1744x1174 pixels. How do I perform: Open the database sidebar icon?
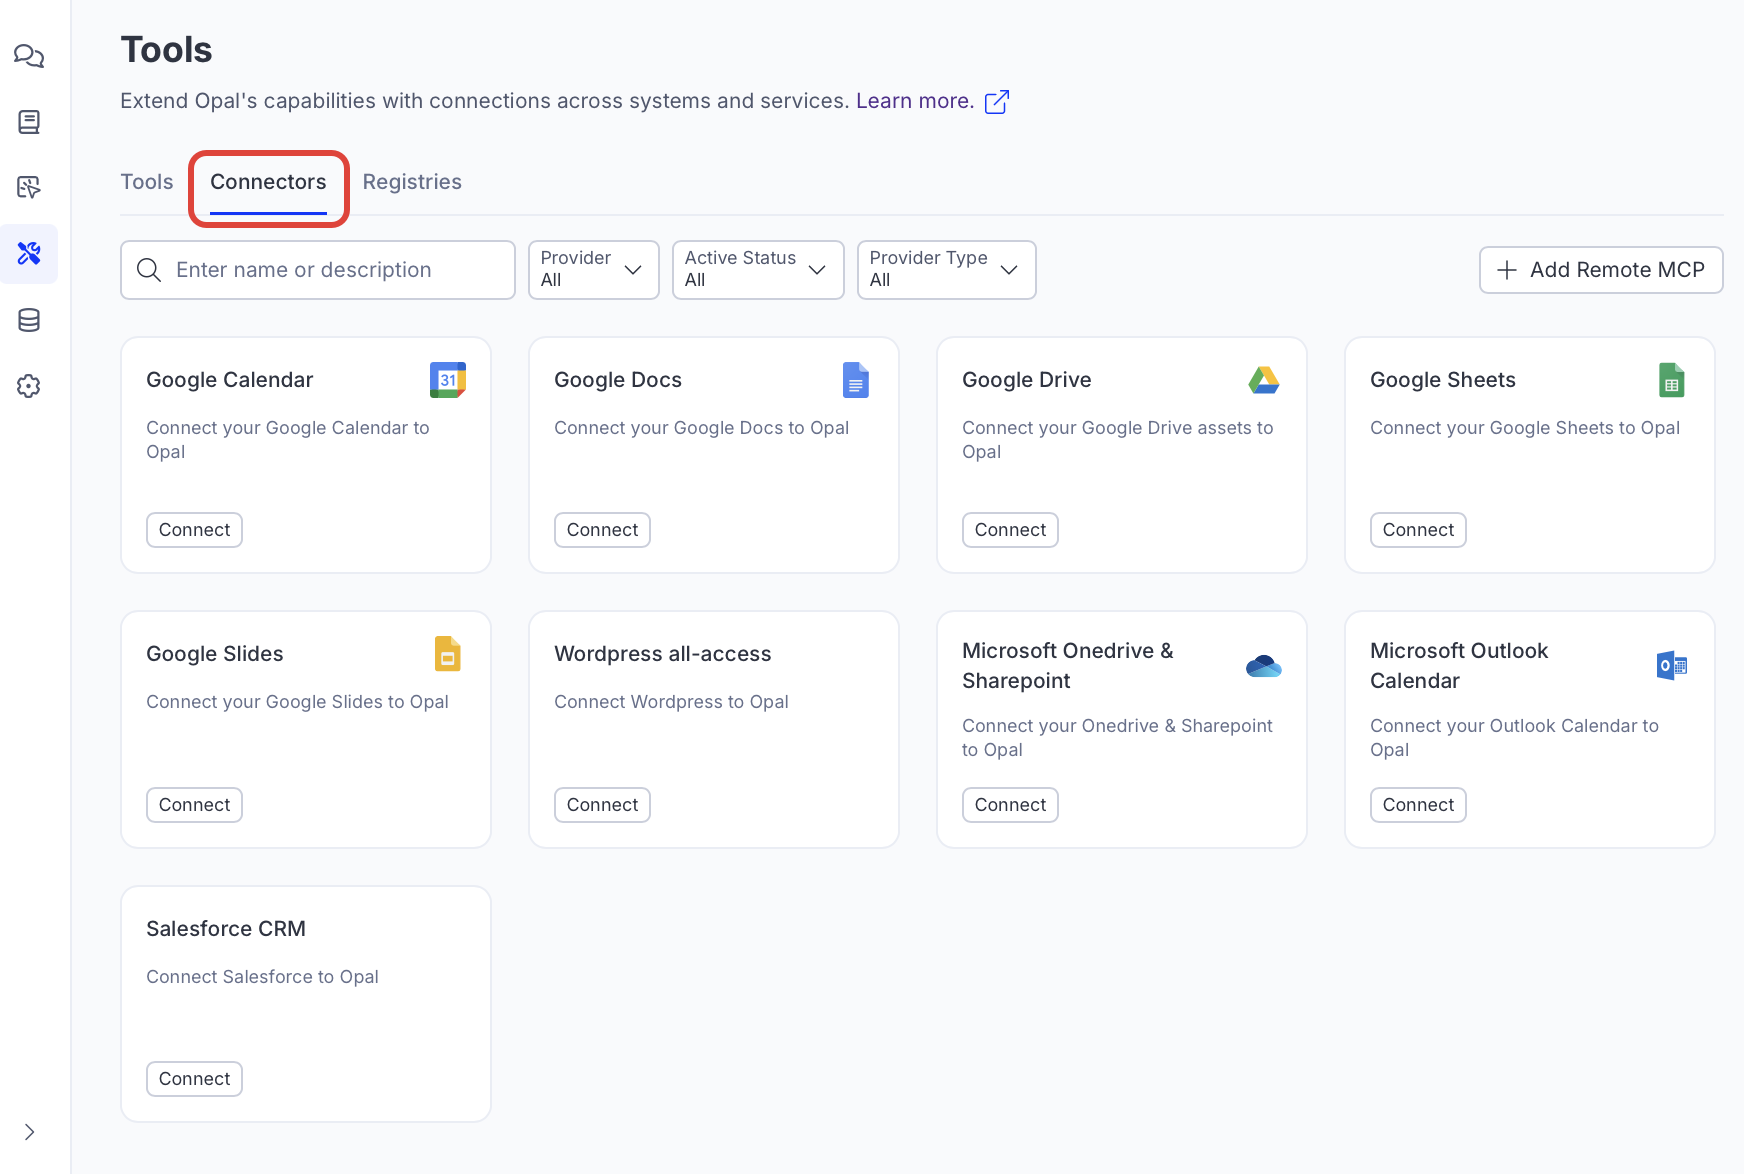click(29, 320)
